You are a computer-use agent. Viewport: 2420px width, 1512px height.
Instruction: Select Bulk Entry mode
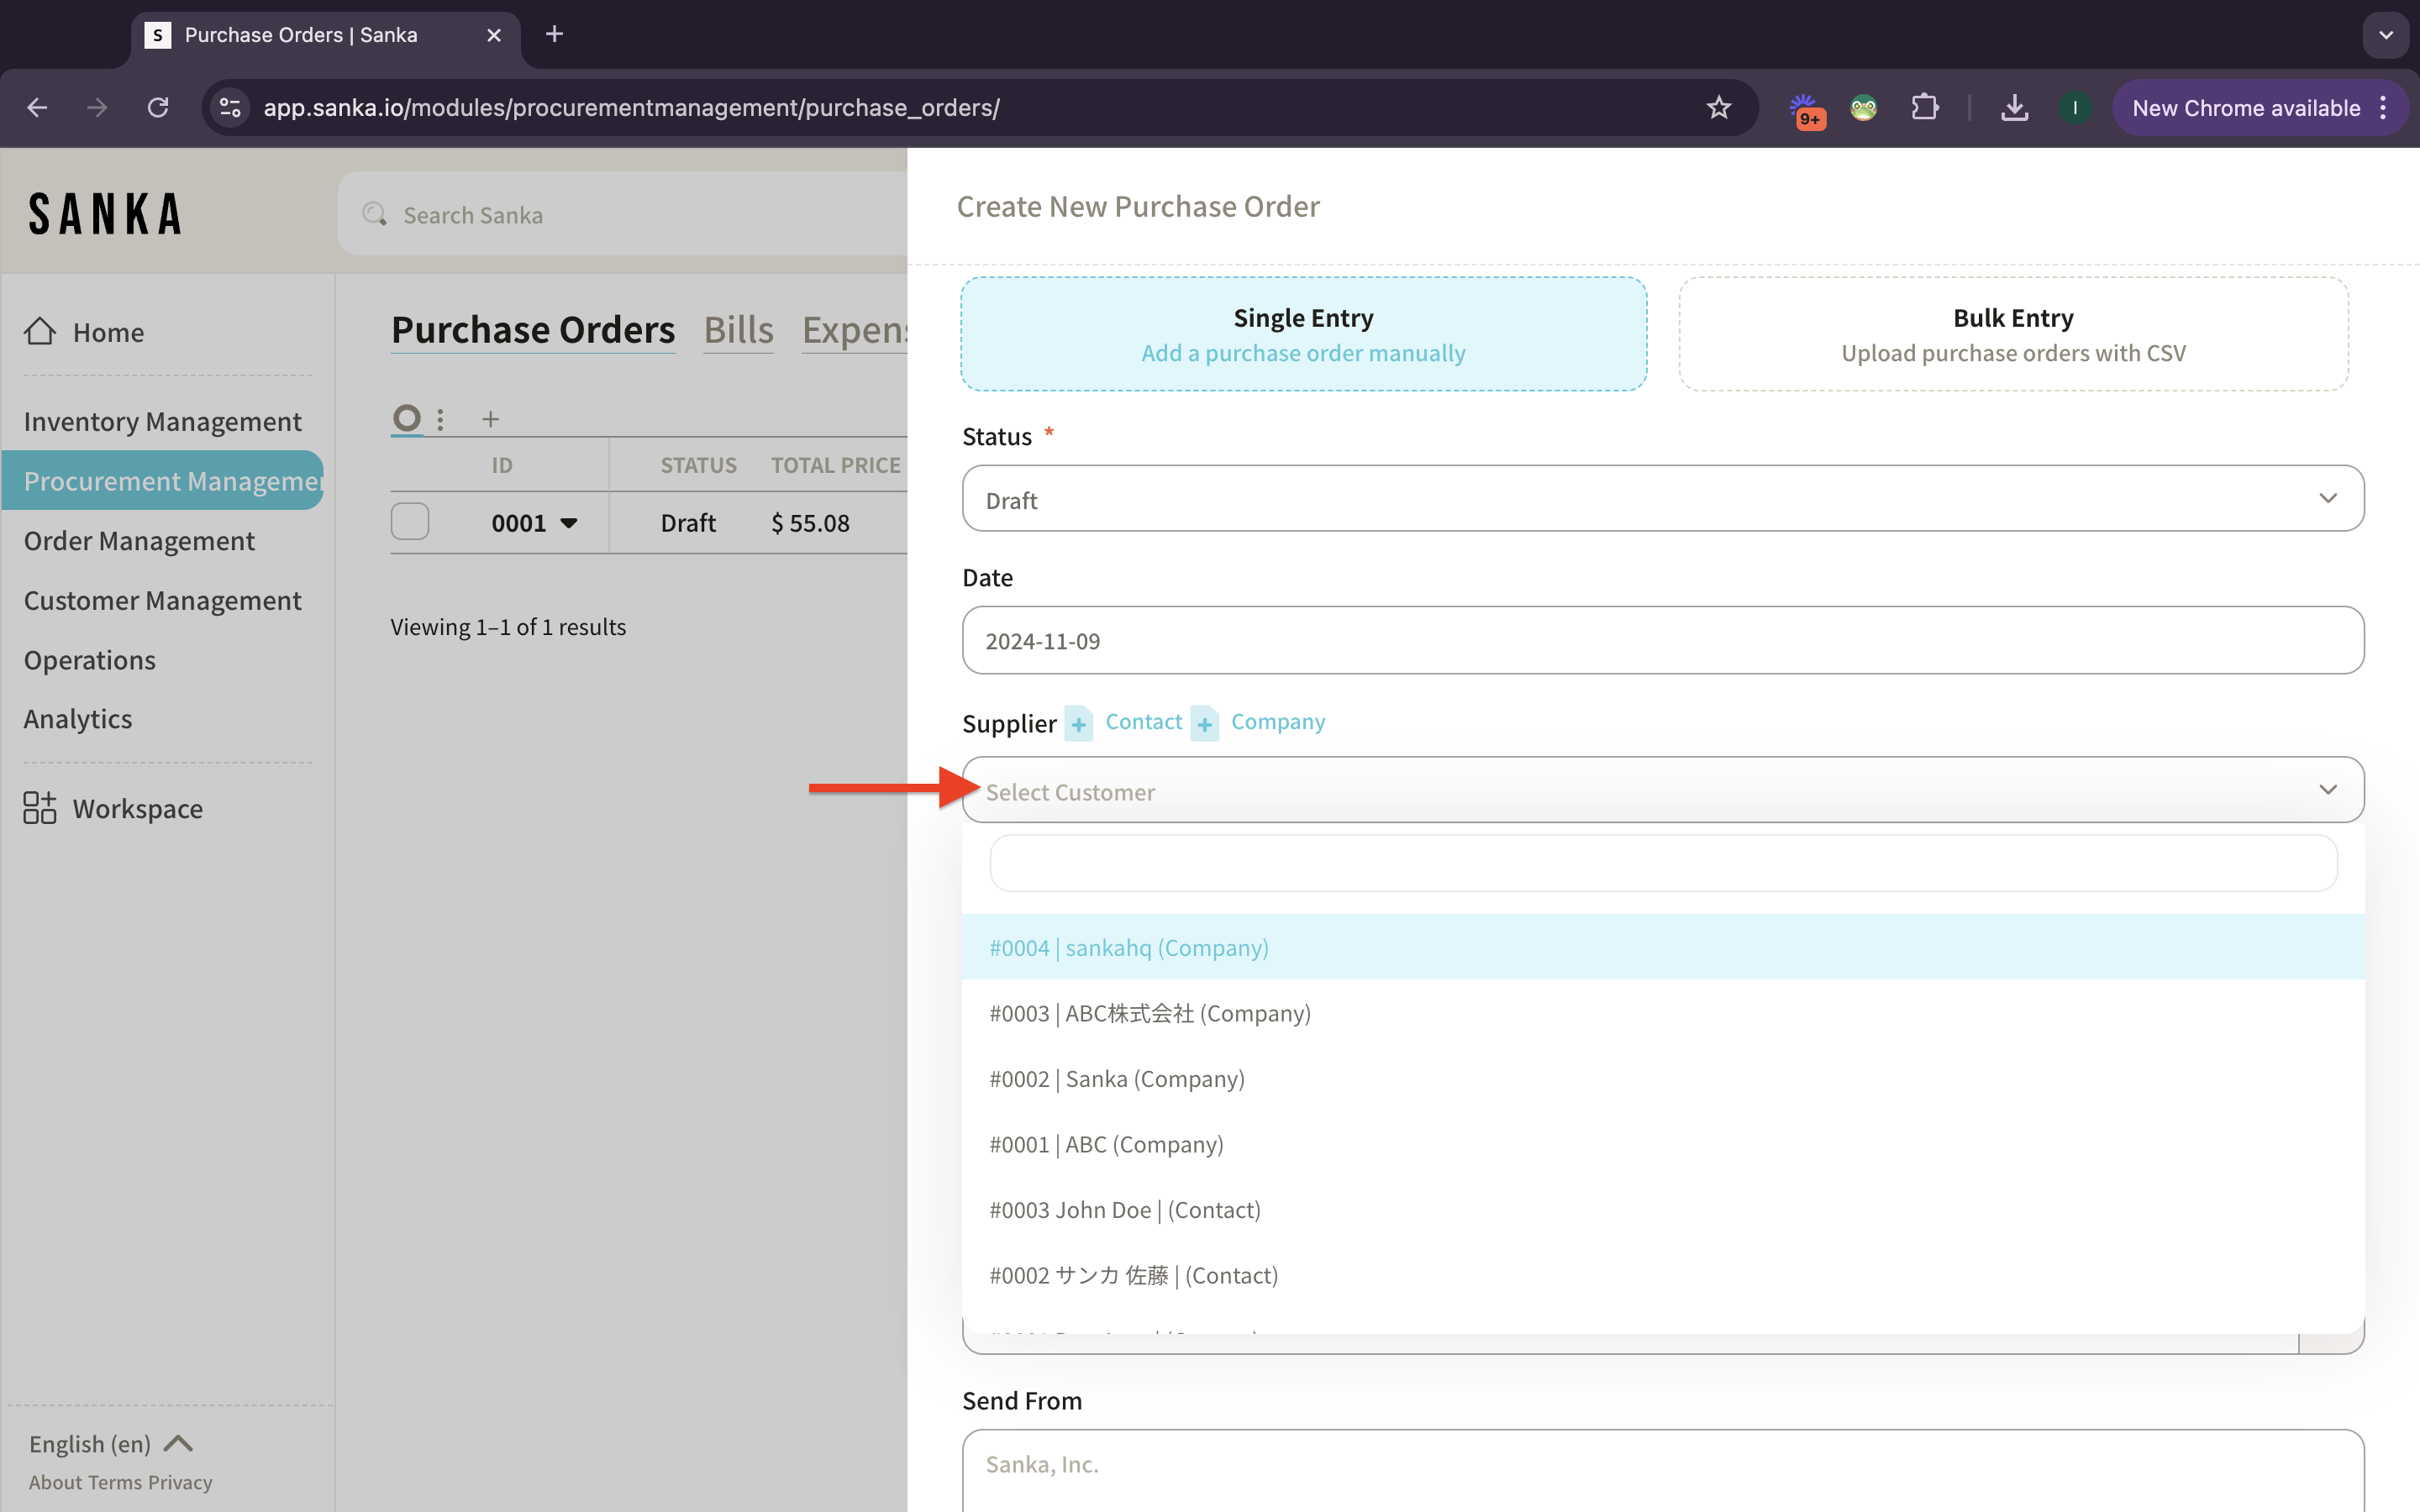click(x=2013, y=334)
